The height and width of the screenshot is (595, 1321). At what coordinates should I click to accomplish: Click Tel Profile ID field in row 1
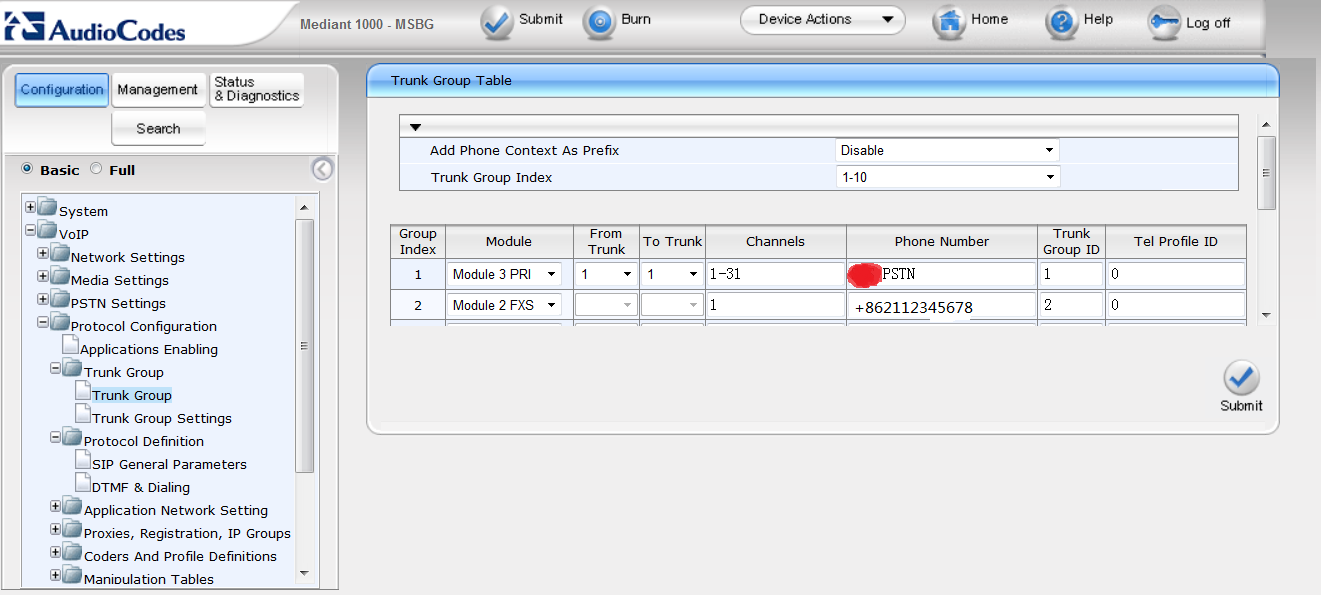click(x=1176, y=274)
